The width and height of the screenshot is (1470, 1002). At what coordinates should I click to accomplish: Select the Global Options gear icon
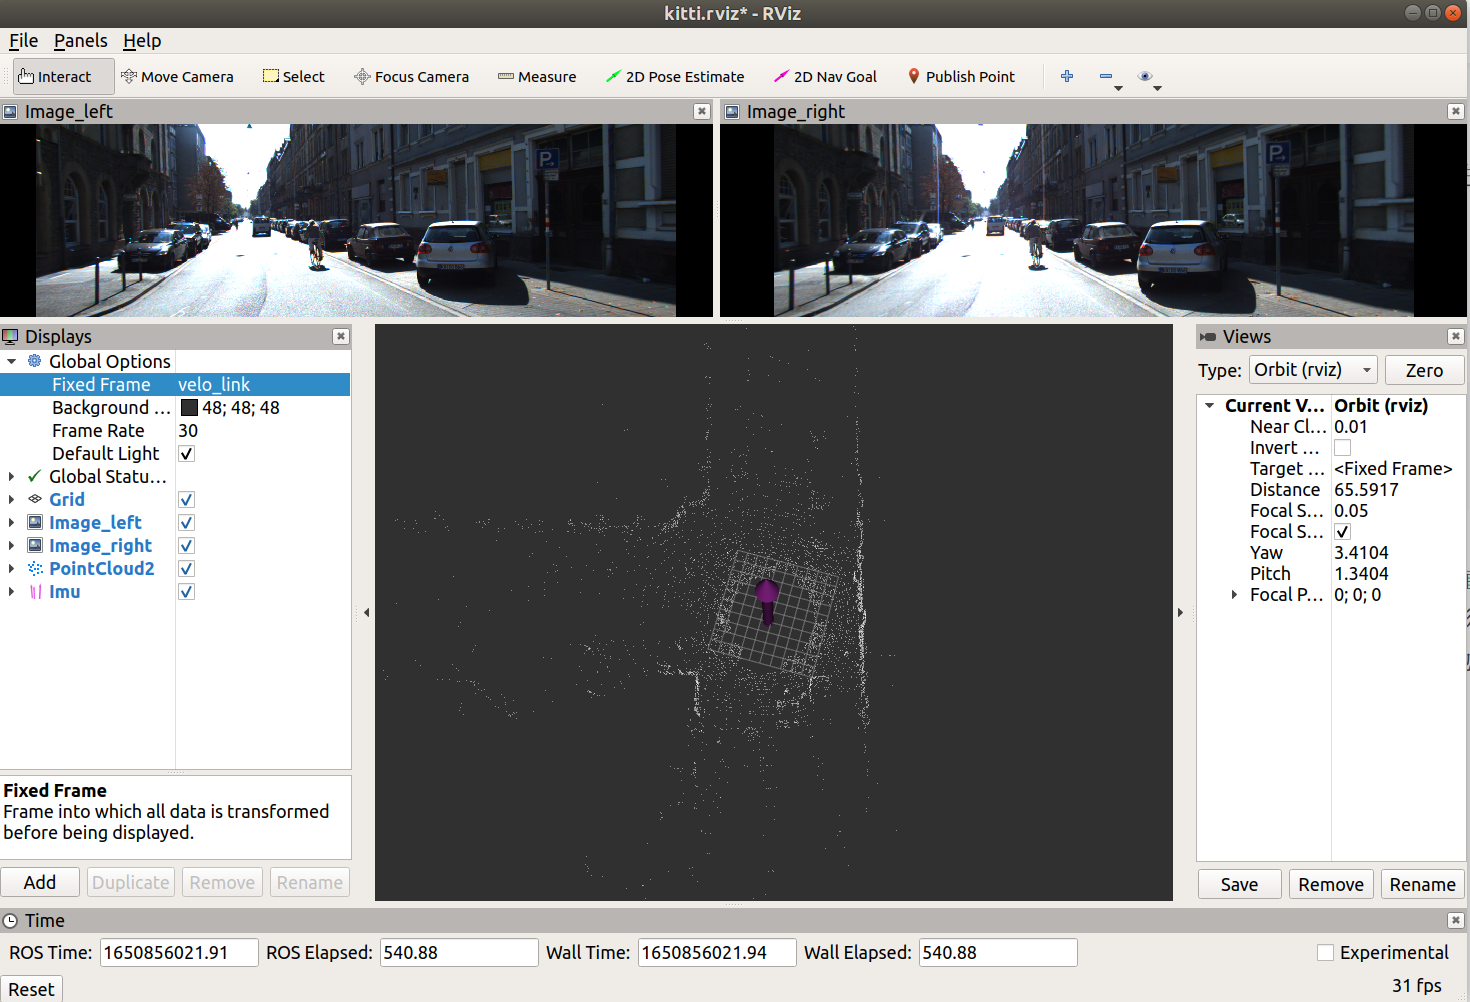[x=35, y=361]
